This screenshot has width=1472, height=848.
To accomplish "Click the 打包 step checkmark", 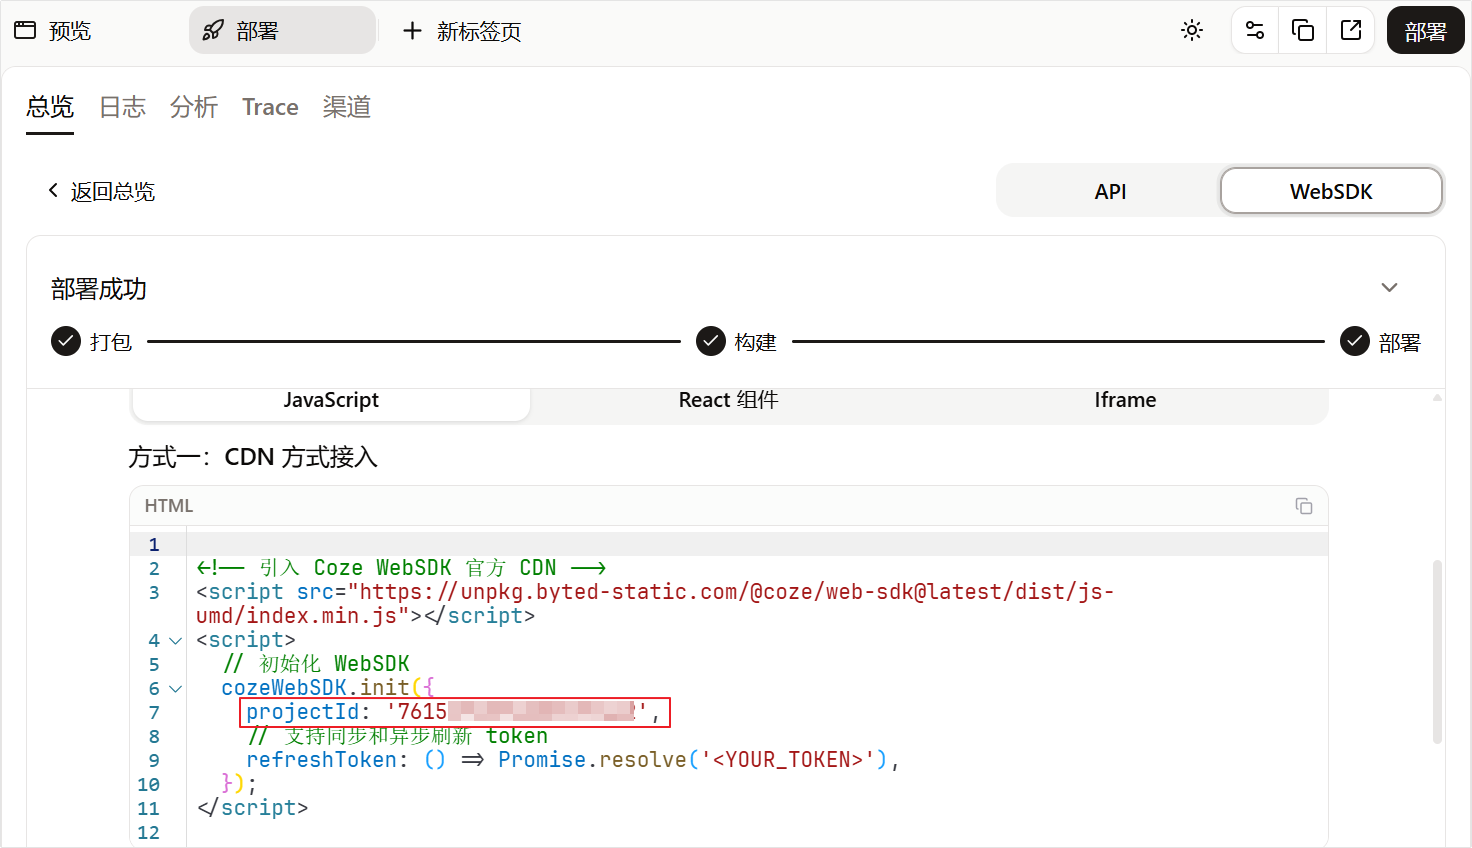I will [x=65, y=341].
